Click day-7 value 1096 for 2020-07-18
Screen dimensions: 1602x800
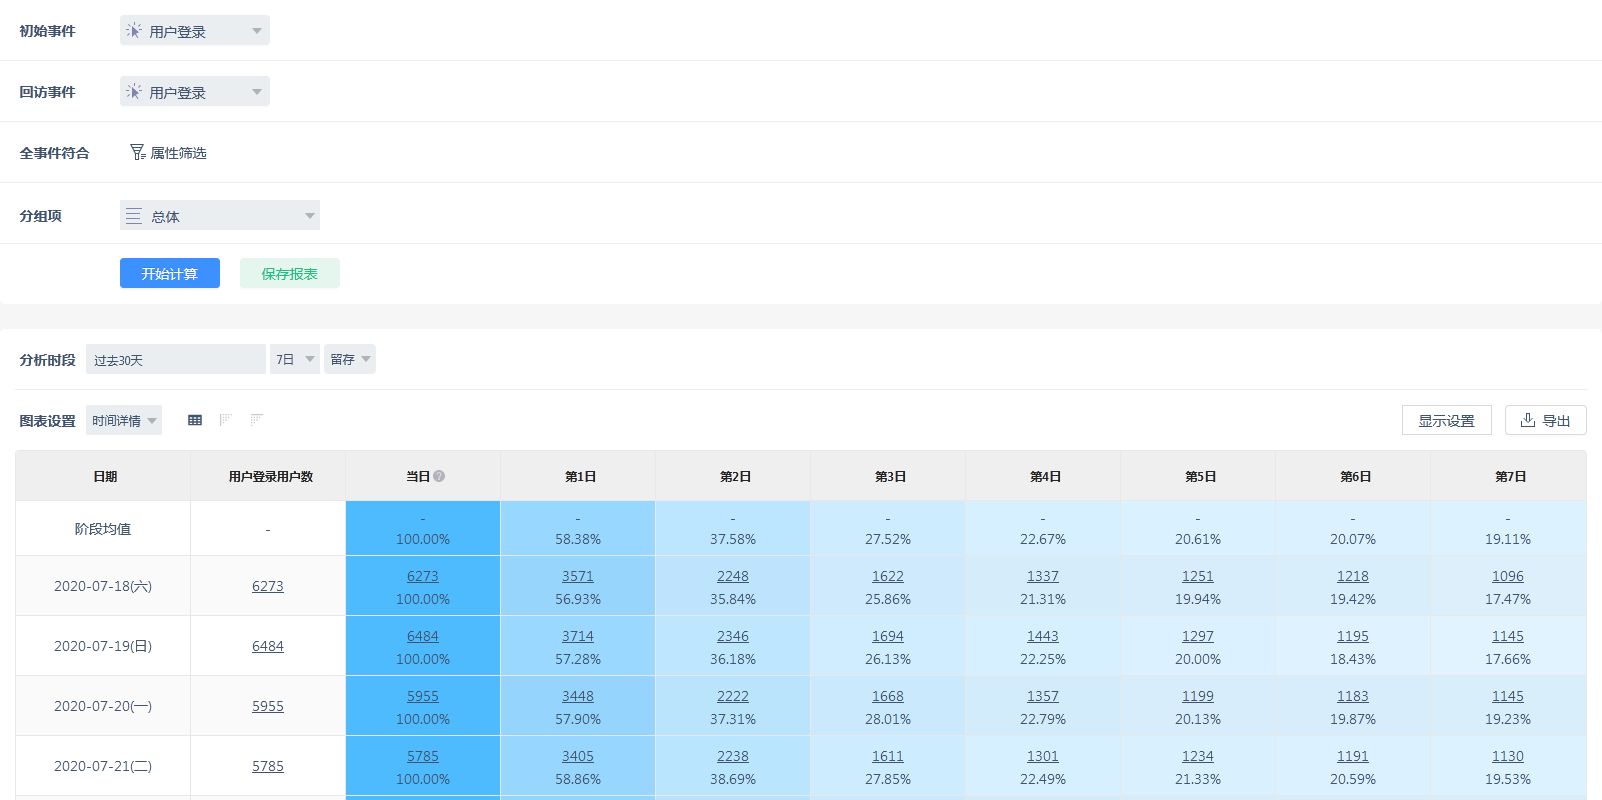coord(1508,576)
